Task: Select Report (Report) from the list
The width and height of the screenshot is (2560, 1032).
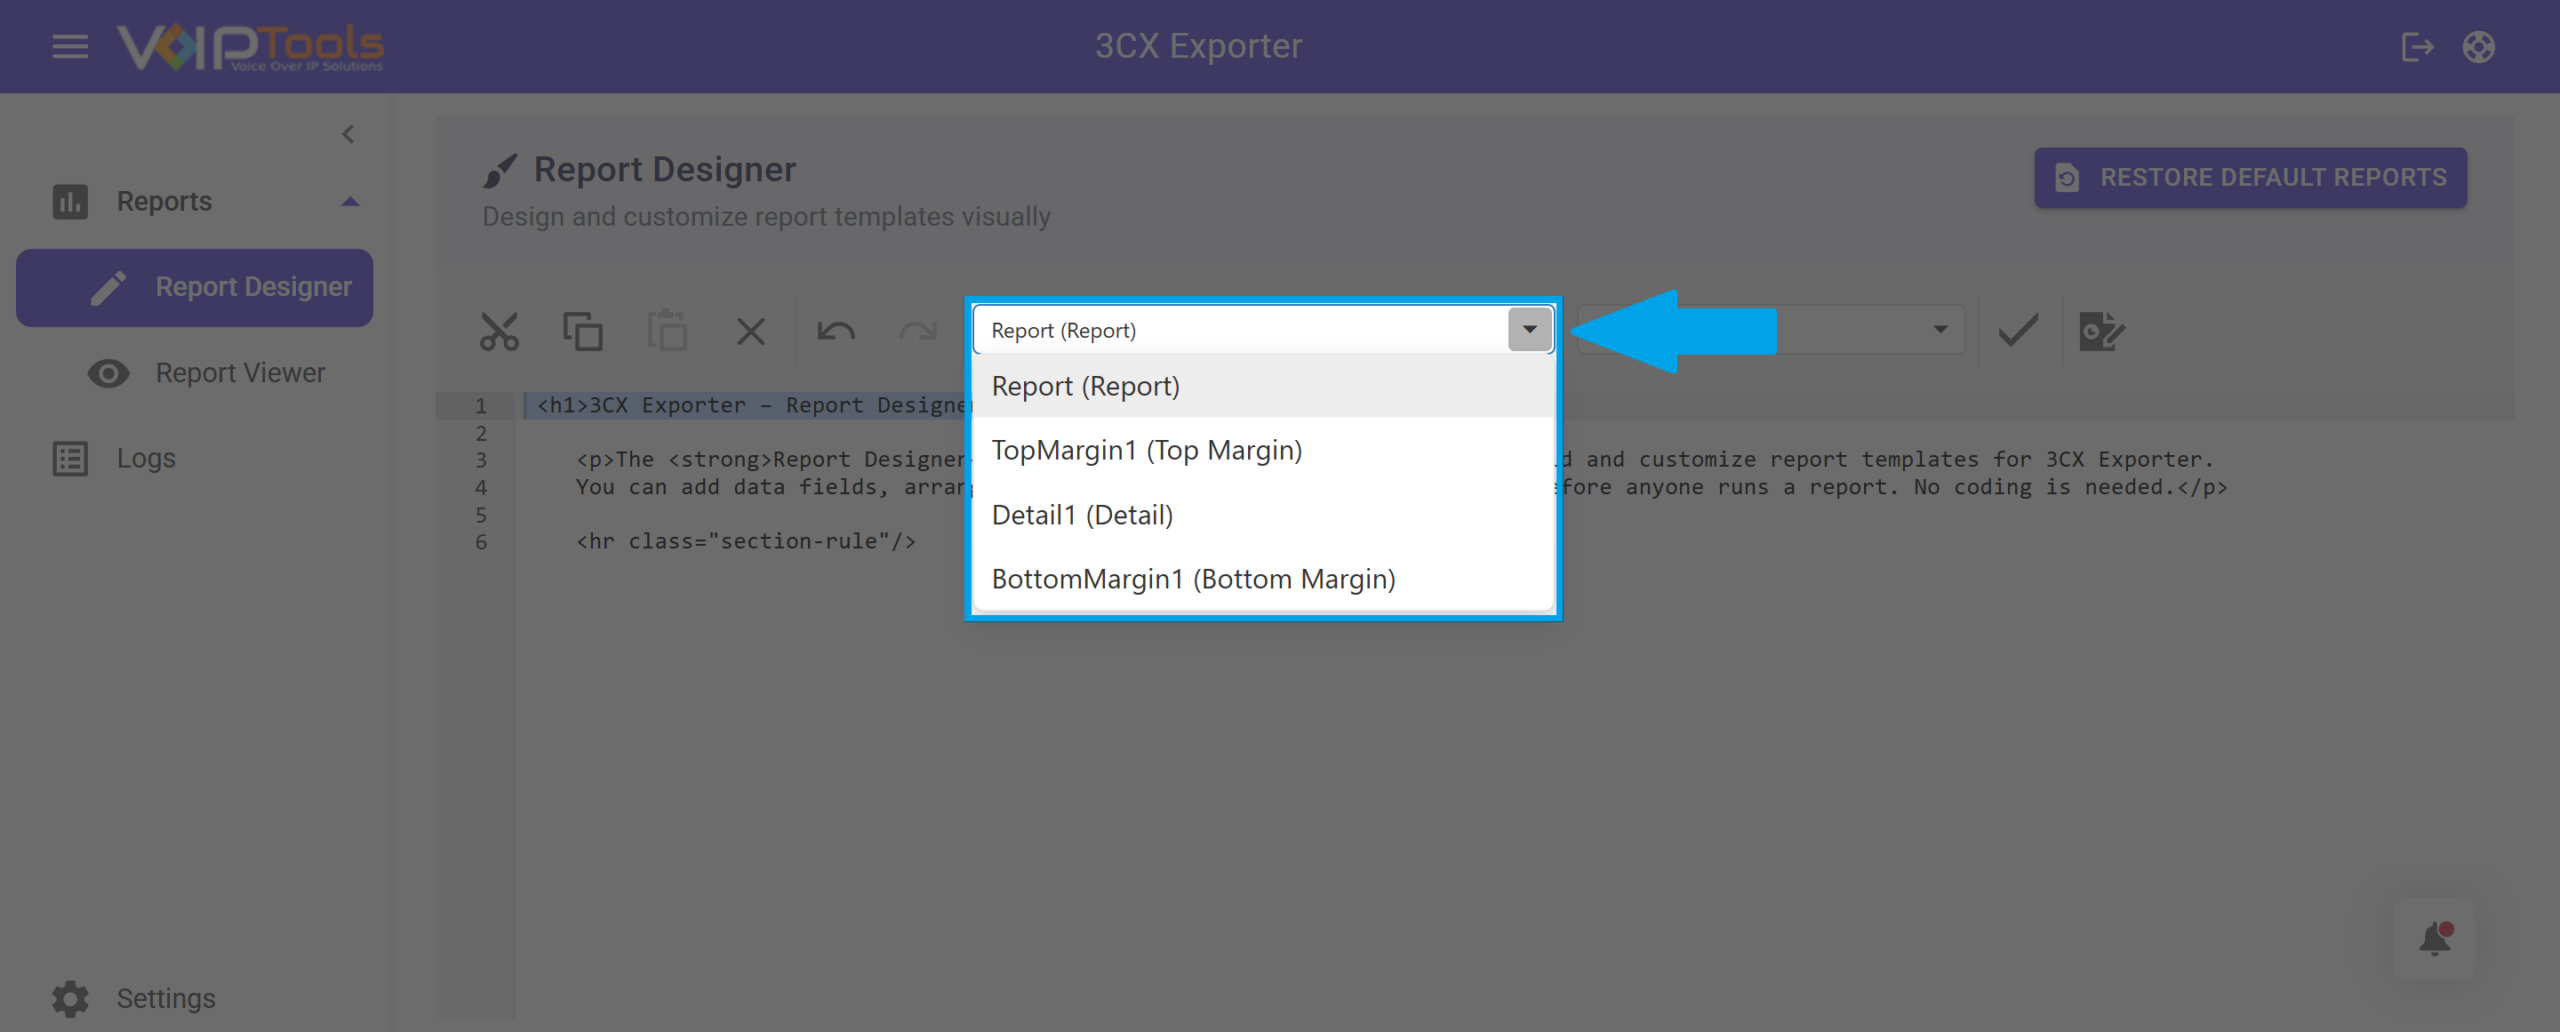Action: click(x=1264, y=386)
